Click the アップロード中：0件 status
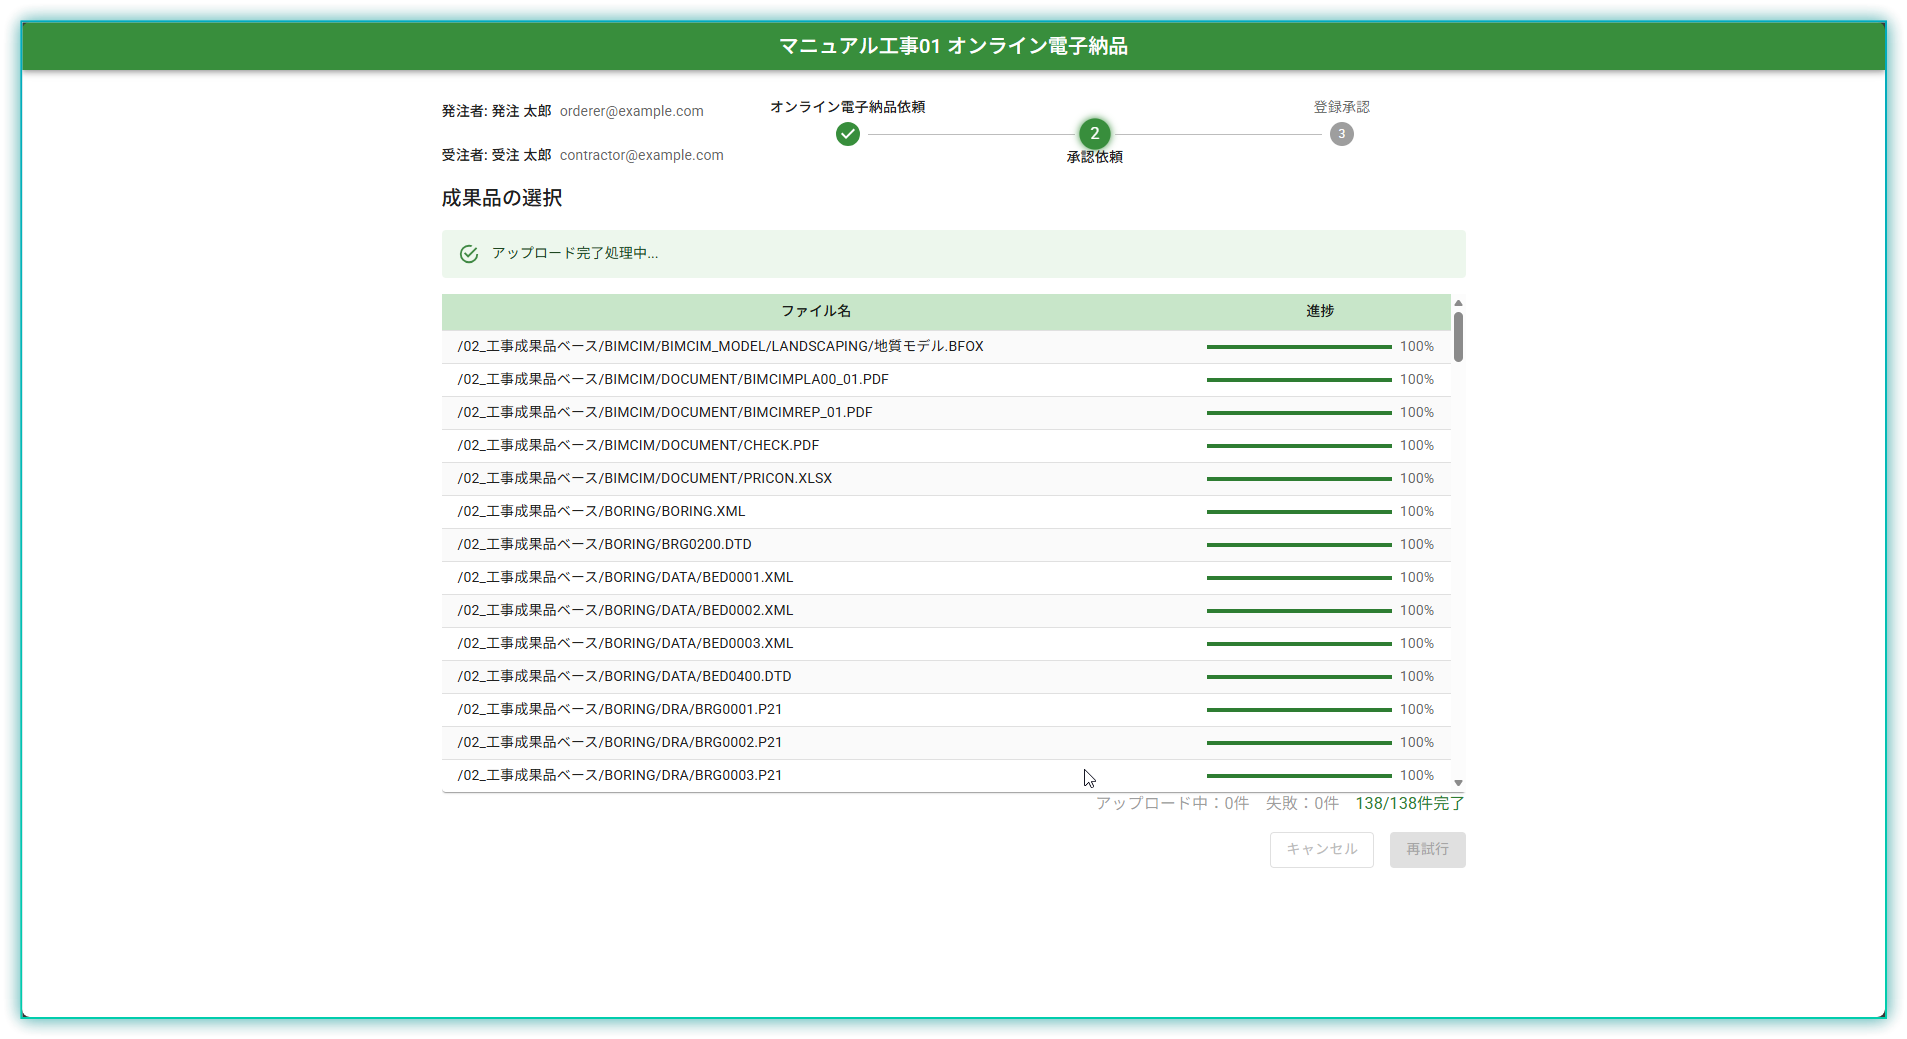The height and width of the screenshot is (1039, 1907). tap(1172, 804)
